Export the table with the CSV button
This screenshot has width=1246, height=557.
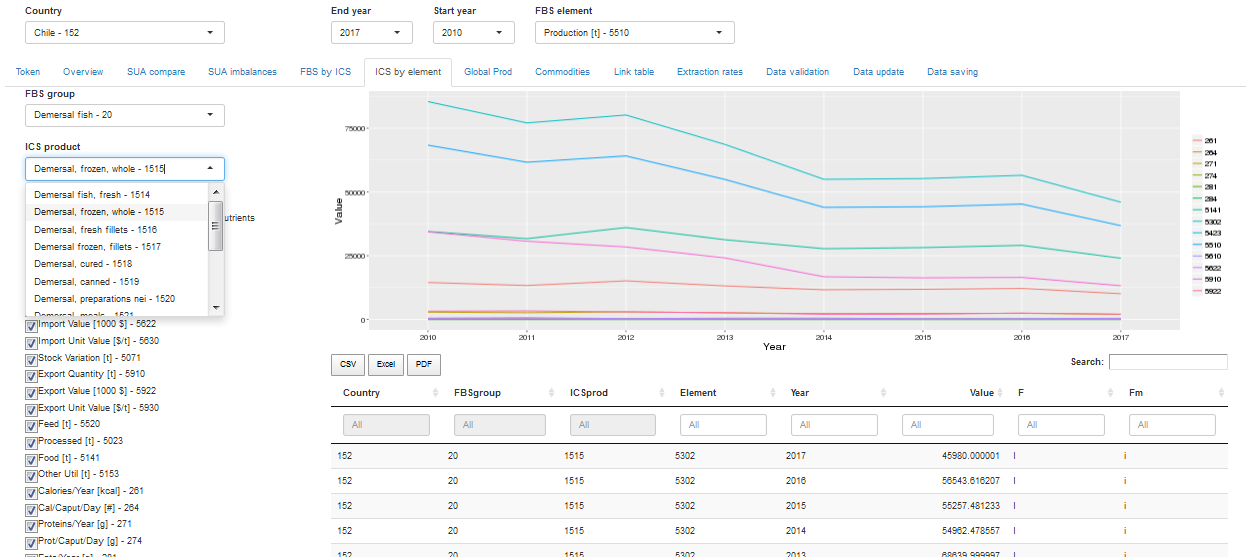347,365
